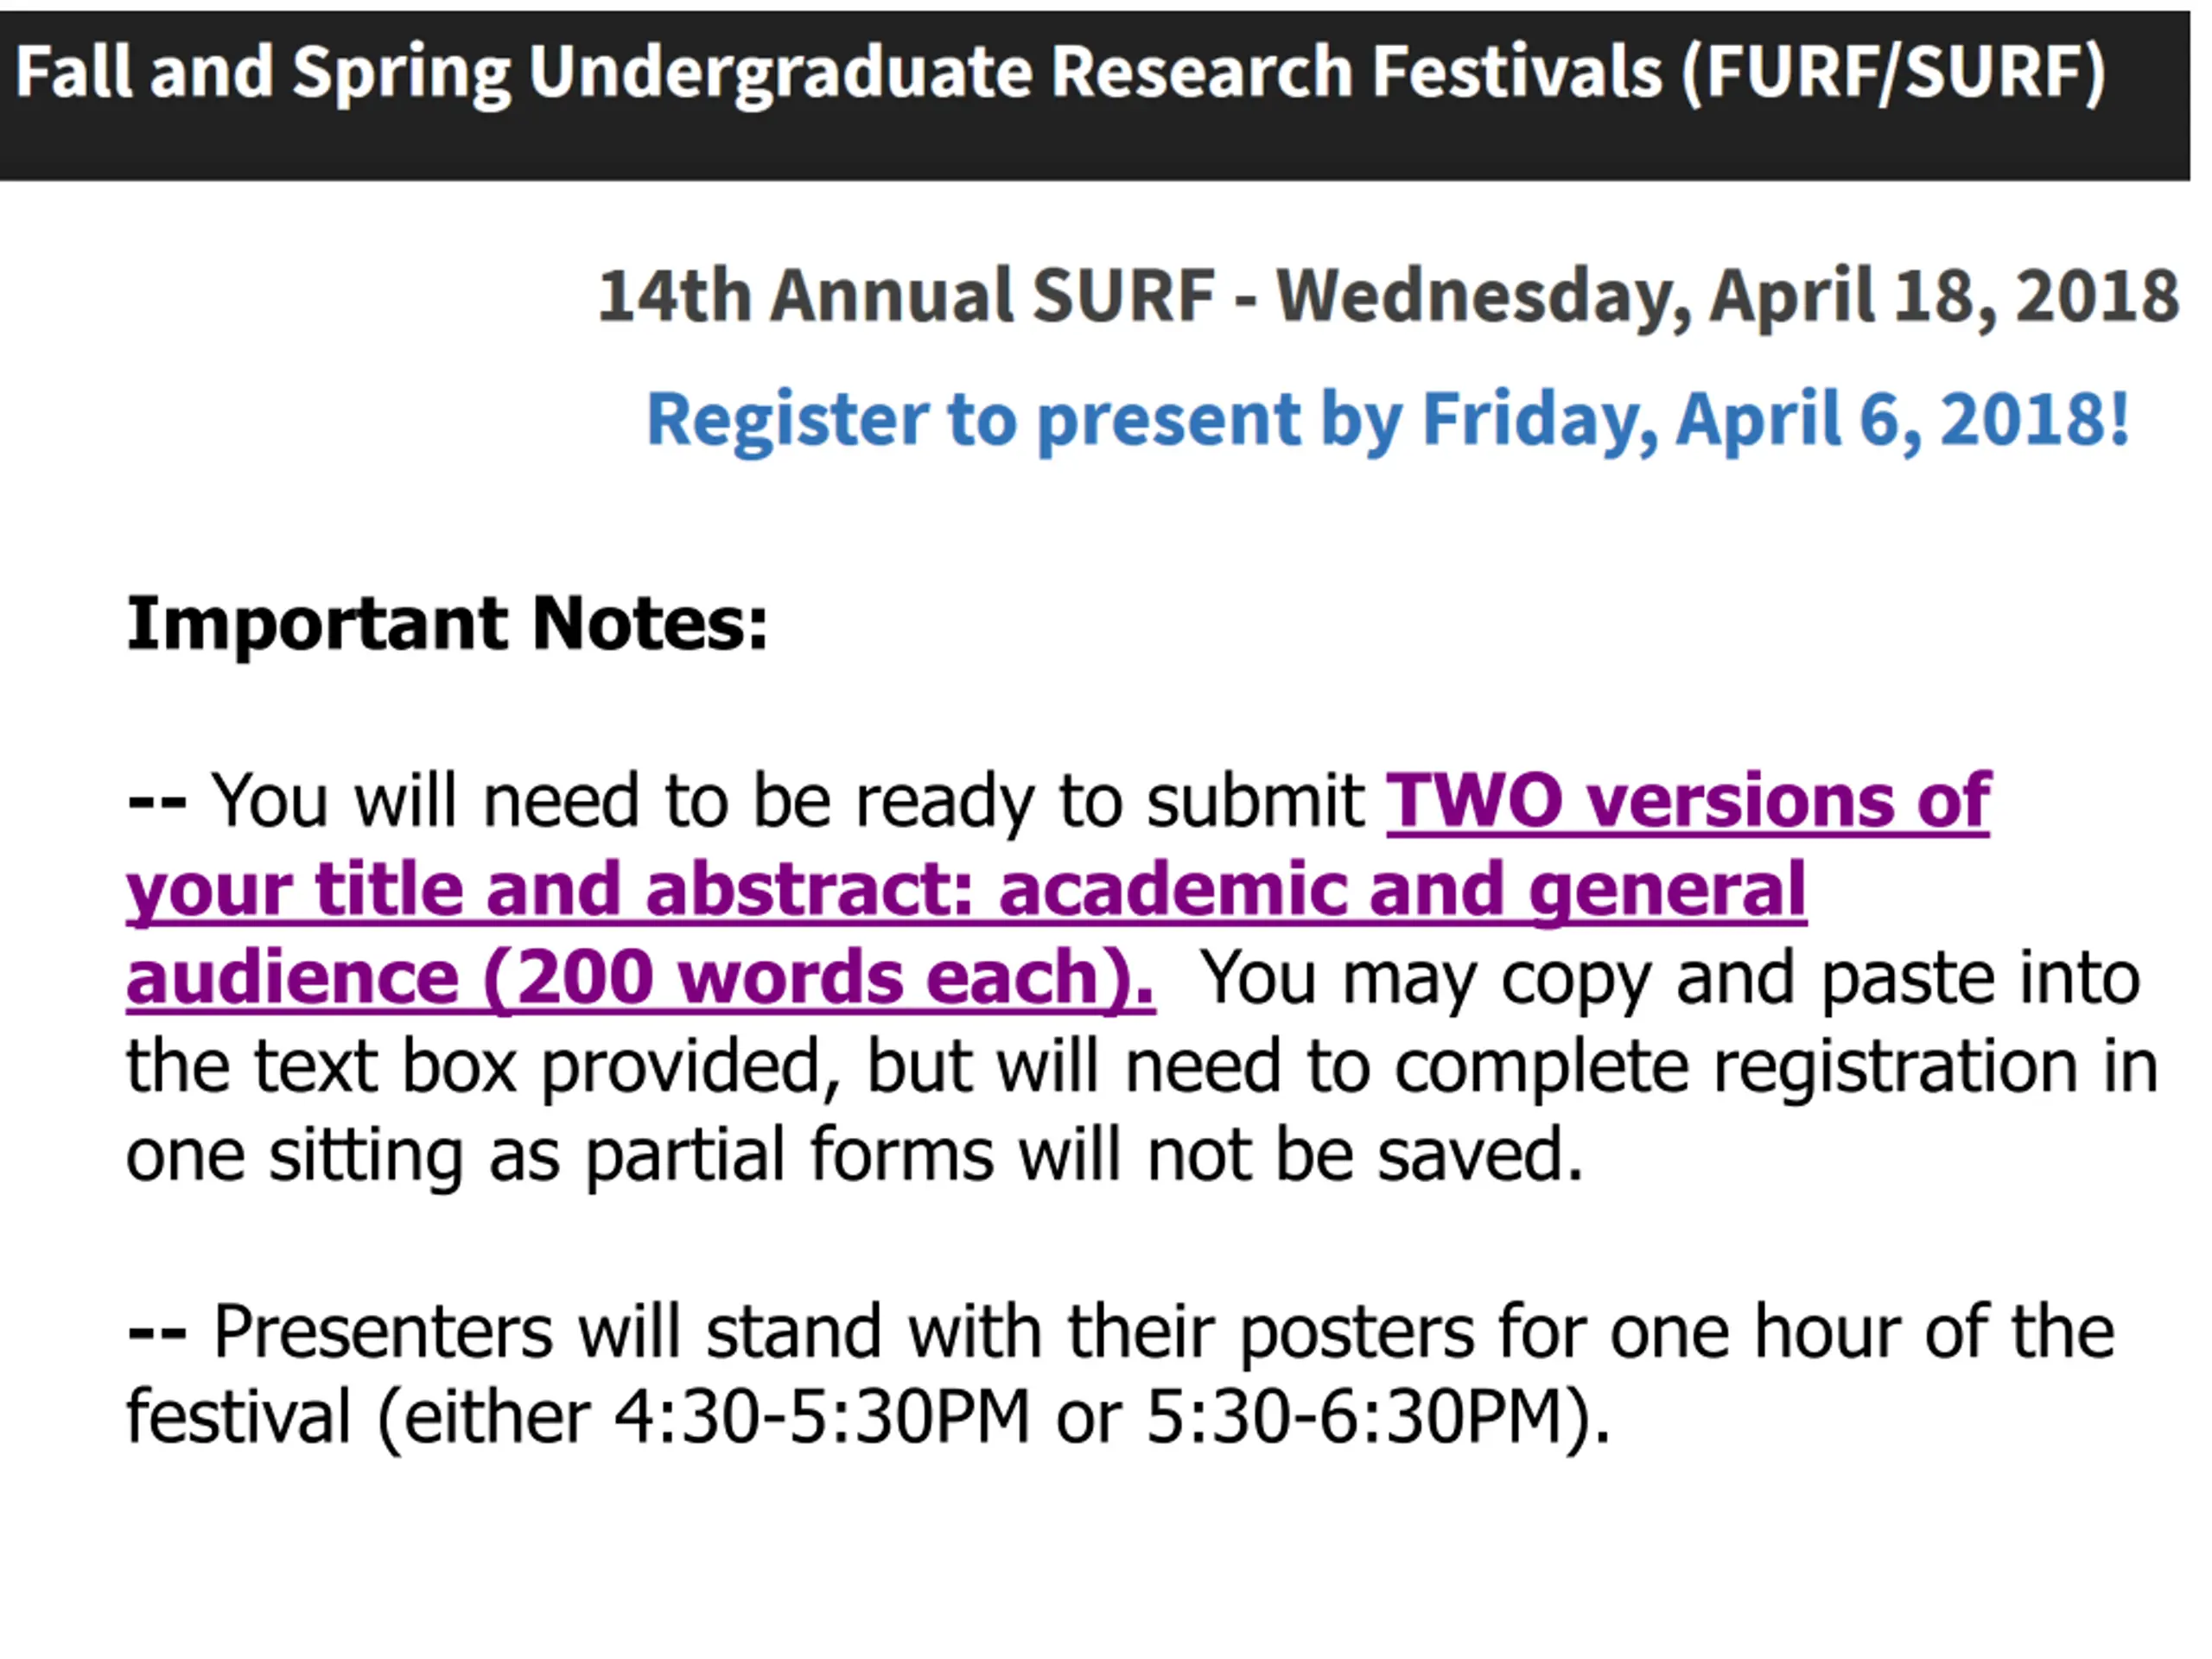Click 'complete registration in' text

pyautogui.click(x=1776, y=1068)
